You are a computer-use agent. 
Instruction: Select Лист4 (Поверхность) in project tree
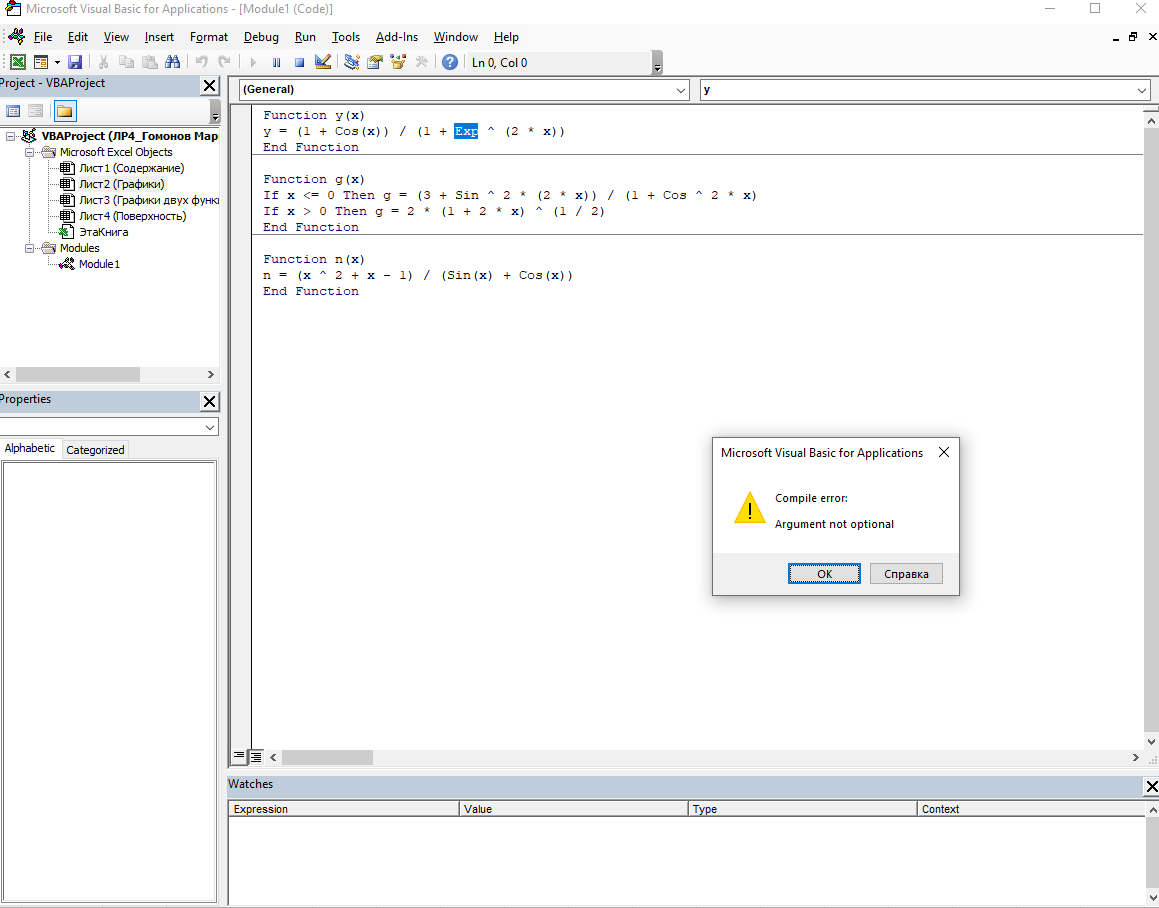pos(132,217)
